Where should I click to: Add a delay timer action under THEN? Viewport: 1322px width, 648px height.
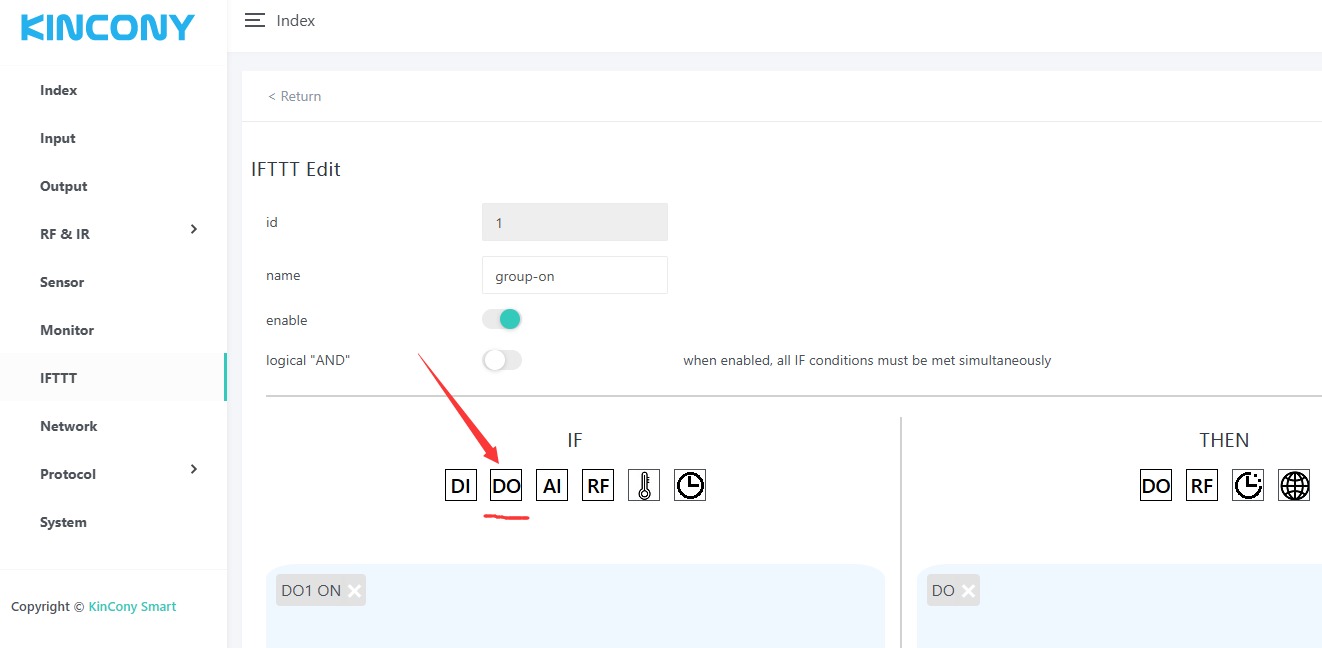click(1247, 486)
